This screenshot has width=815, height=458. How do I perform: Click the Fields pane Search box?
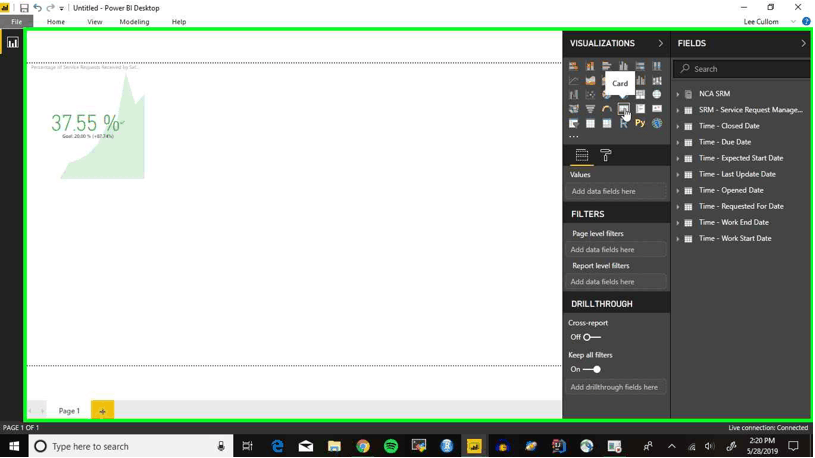742,69
